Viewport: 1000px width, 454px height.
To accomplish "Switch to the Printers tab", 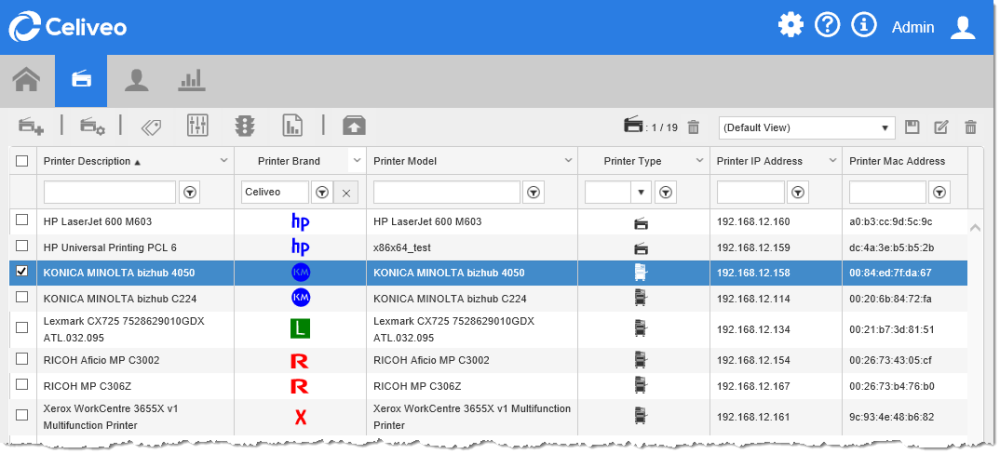I will [81, 80].
